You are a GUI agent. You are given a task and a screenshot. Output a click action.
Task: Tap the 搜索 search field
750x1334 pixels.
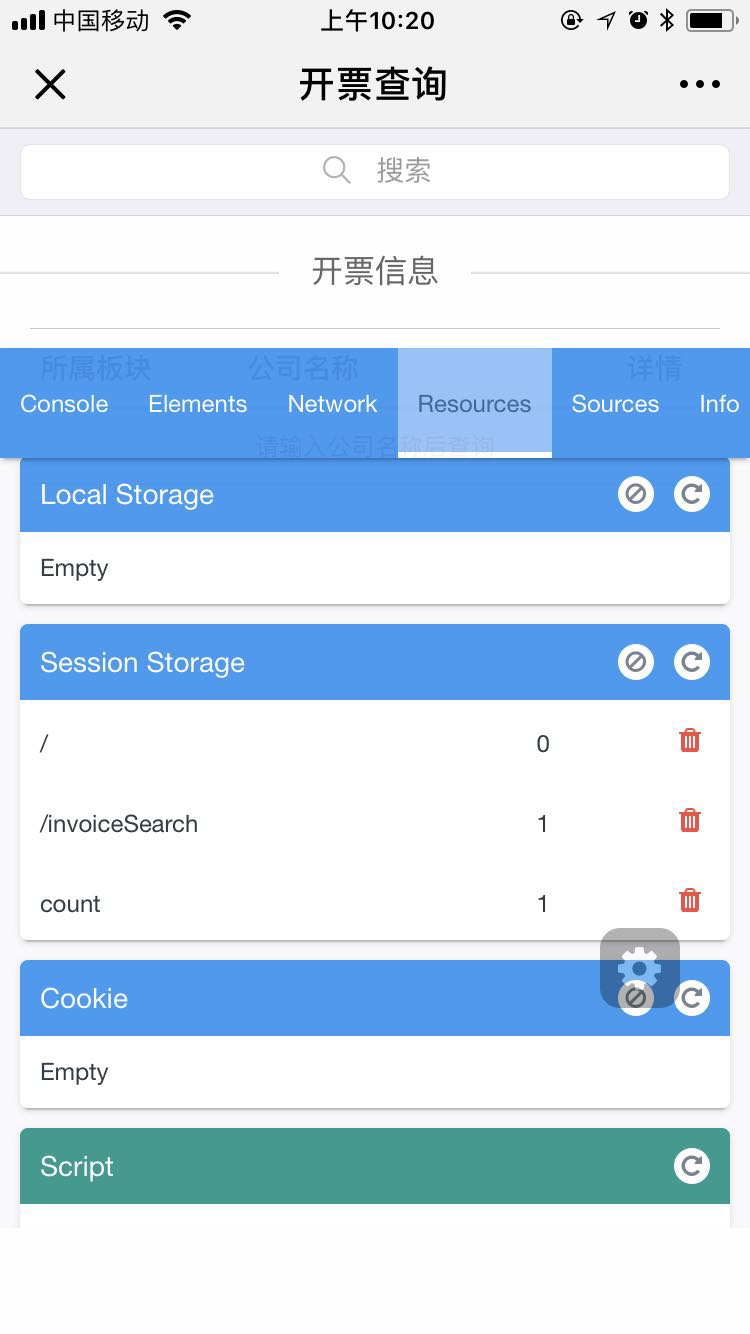(375, 171)
